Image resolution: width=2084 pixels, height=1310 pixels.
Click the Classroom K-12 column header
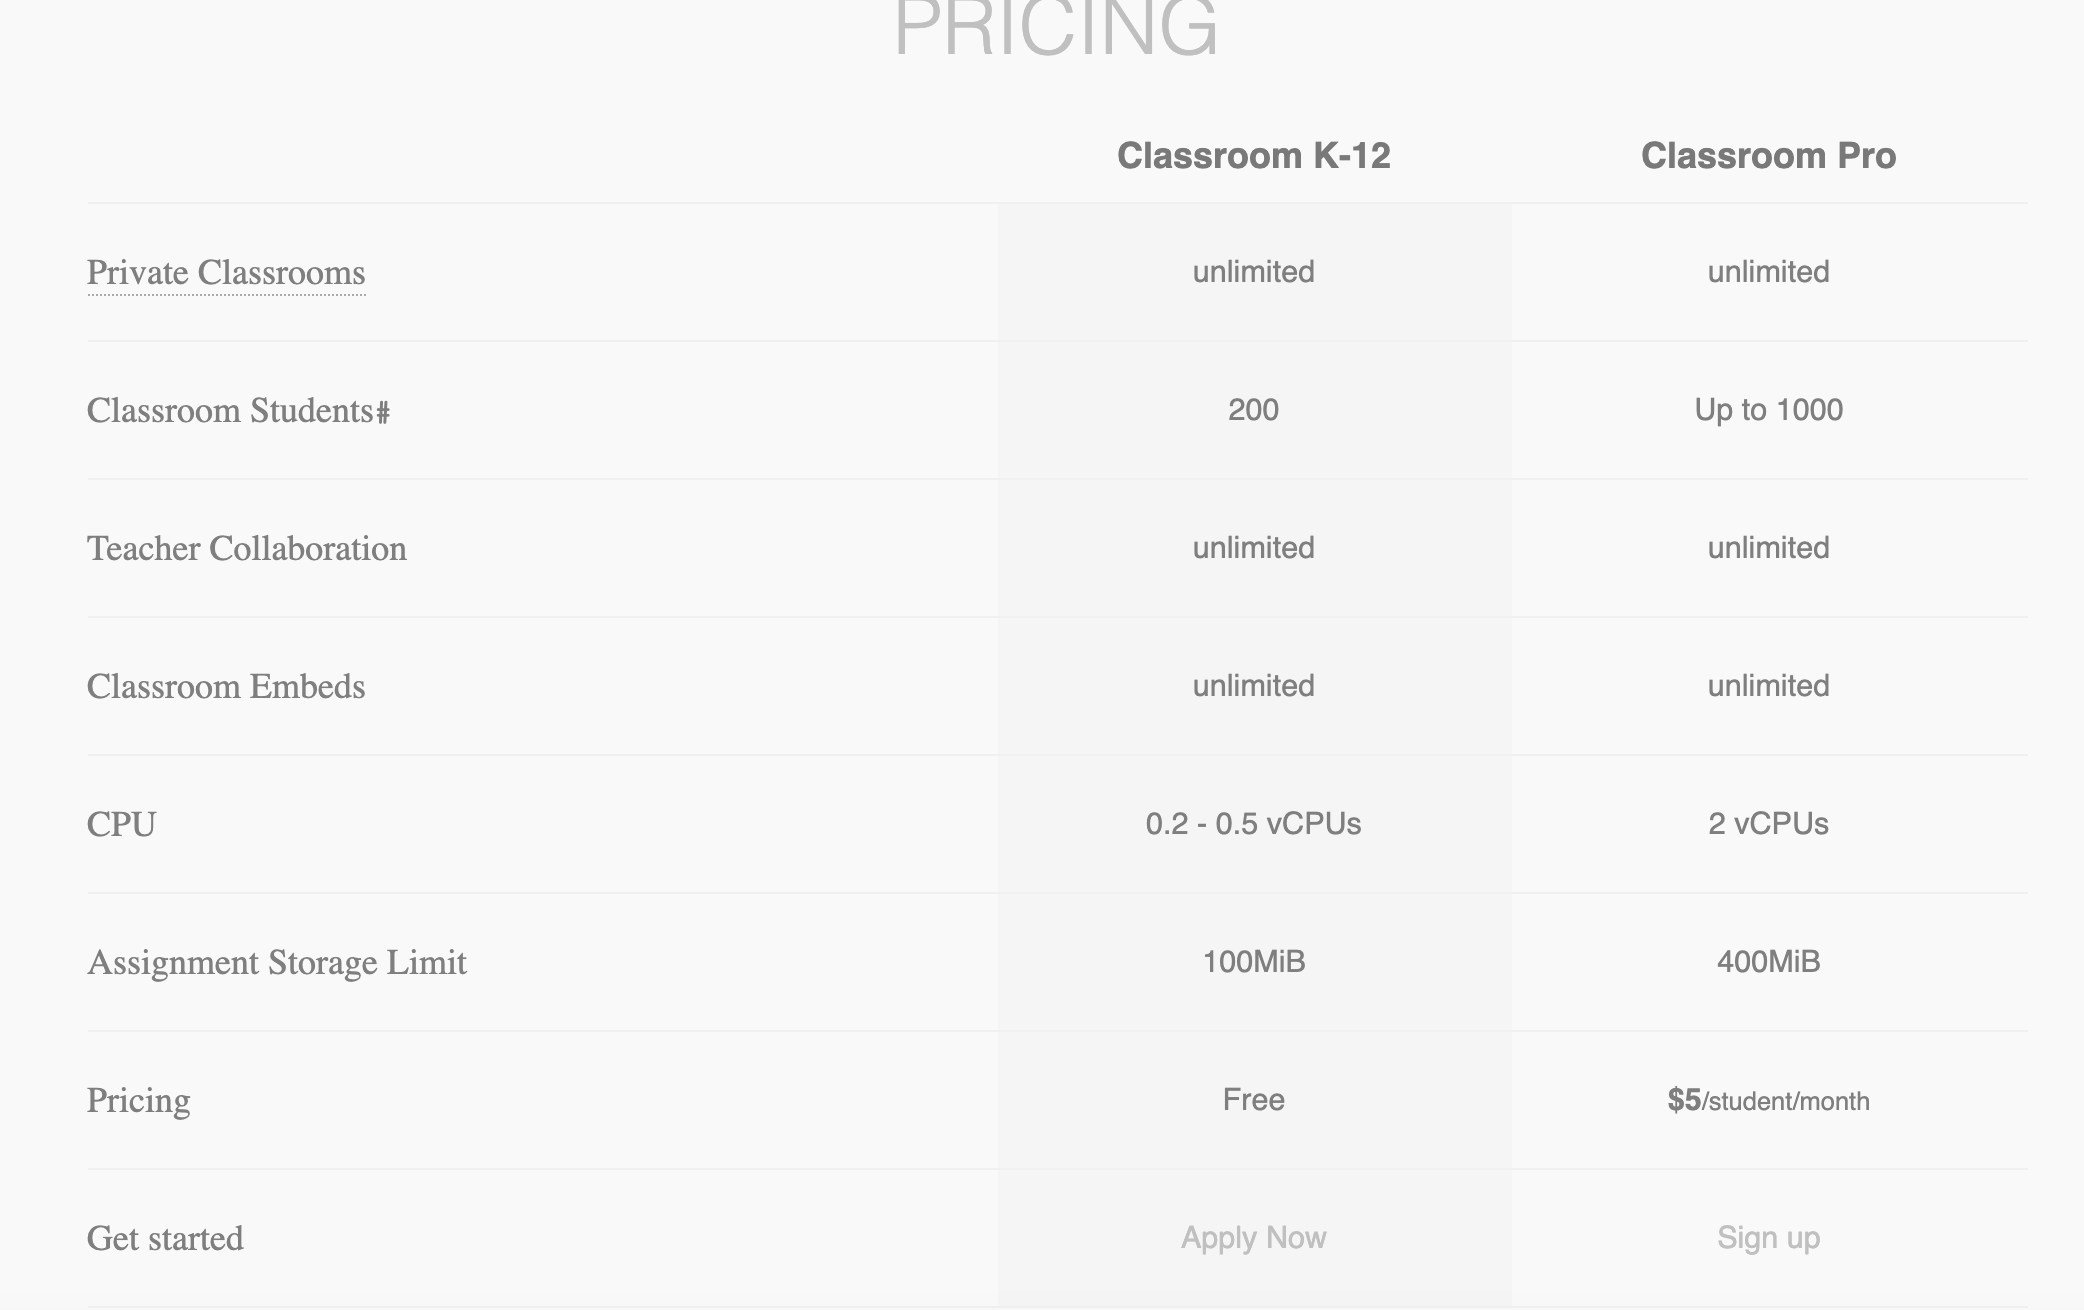tap(1253, 156)
